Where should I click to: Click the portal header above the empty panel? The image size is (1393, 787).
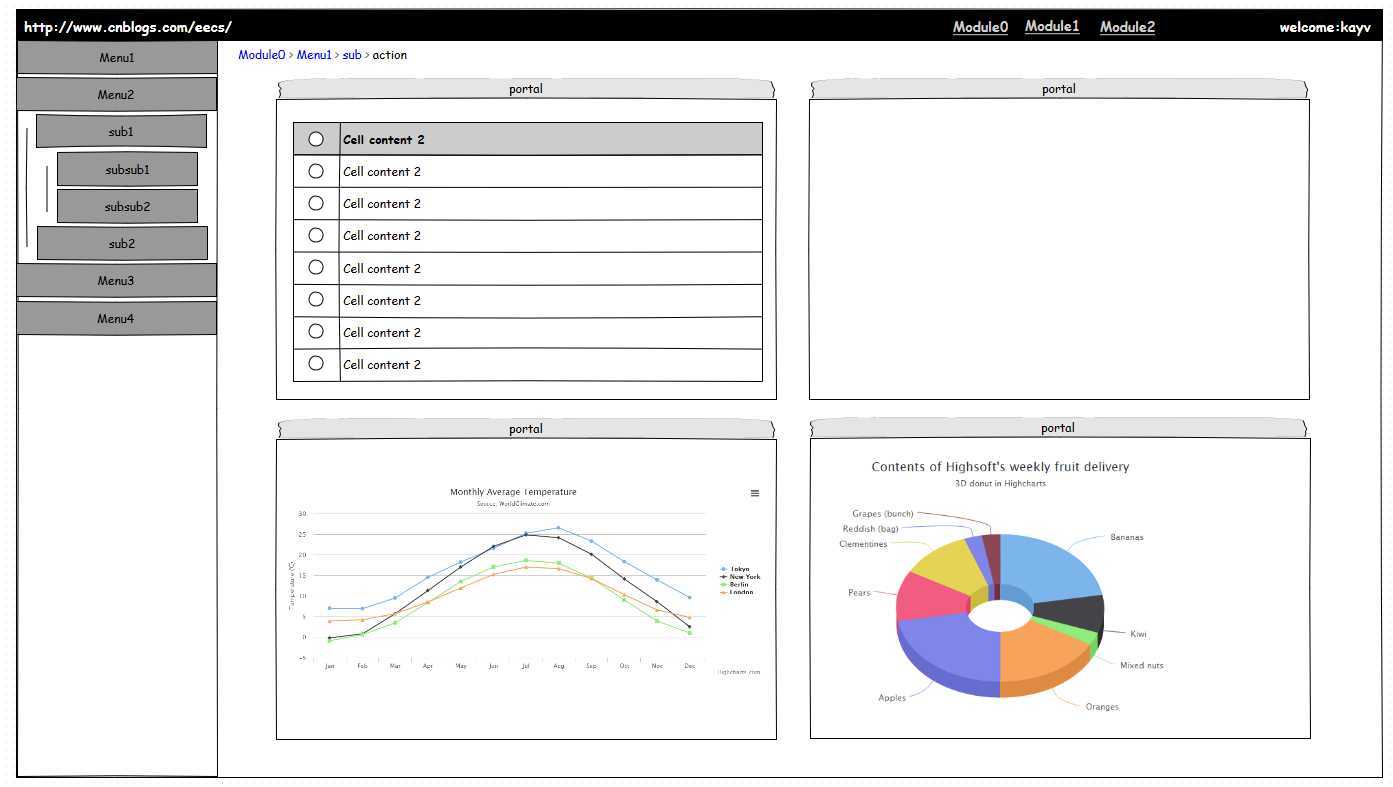[x=1059, y=89]
